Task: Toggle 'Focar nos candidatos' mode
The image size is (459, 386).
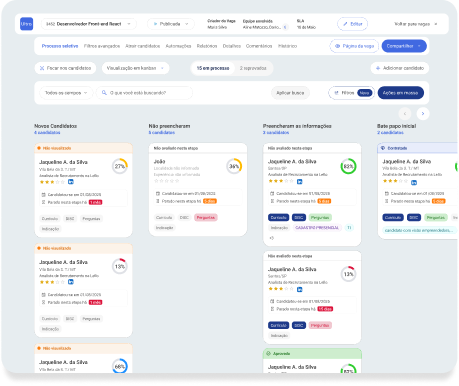Action: [65, 68]
